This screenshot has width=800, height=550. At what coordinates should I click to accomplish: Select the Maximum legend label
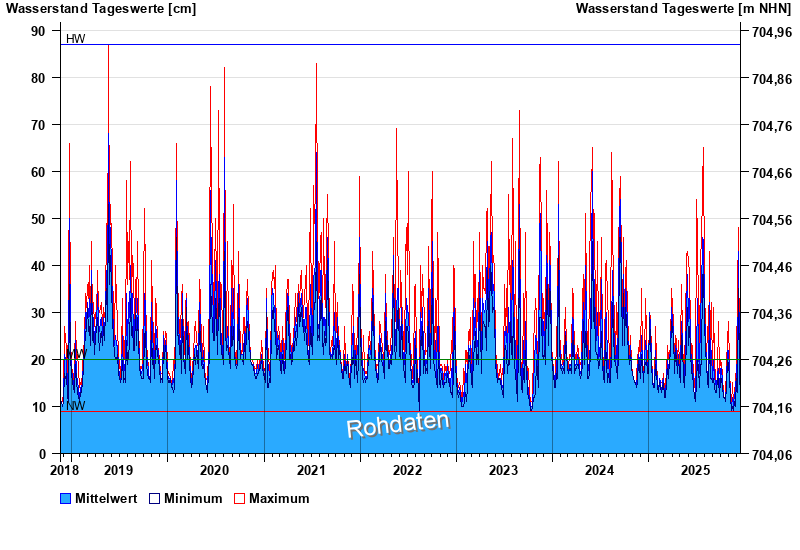[279, 498]
